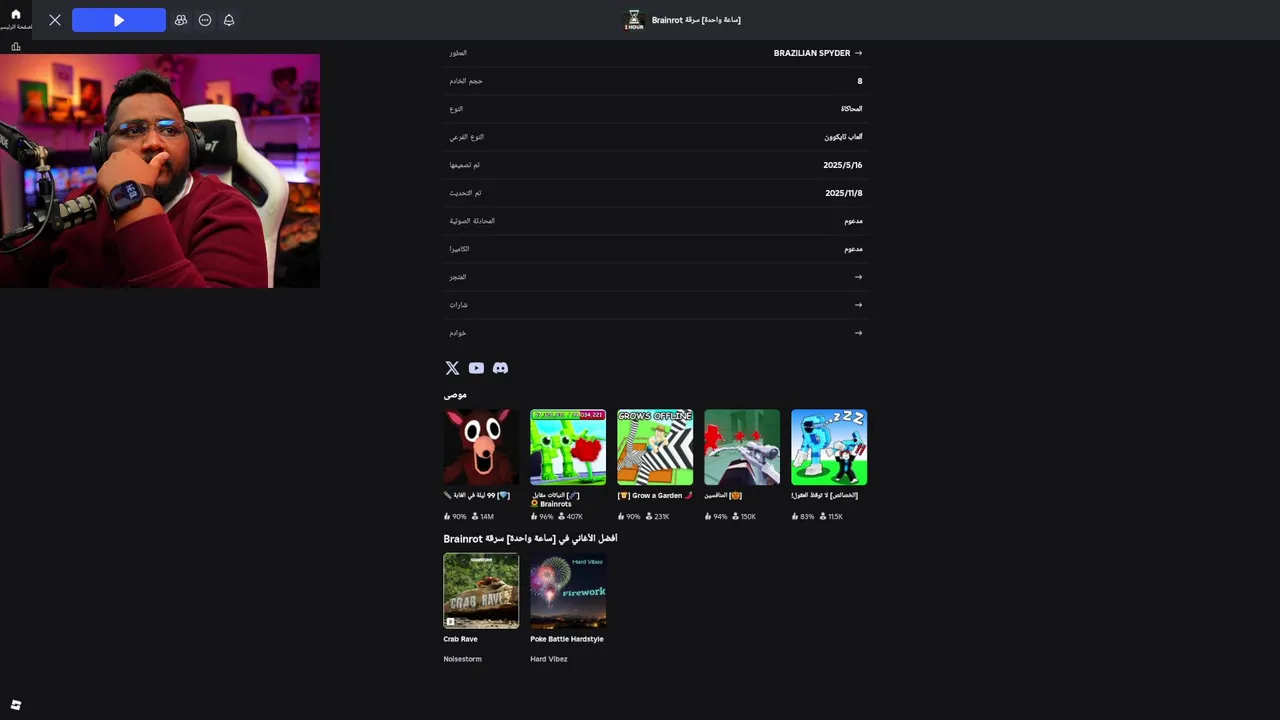Click the 14M players count
This screenshot has height=720, width=1280.
tap(487, 517)
